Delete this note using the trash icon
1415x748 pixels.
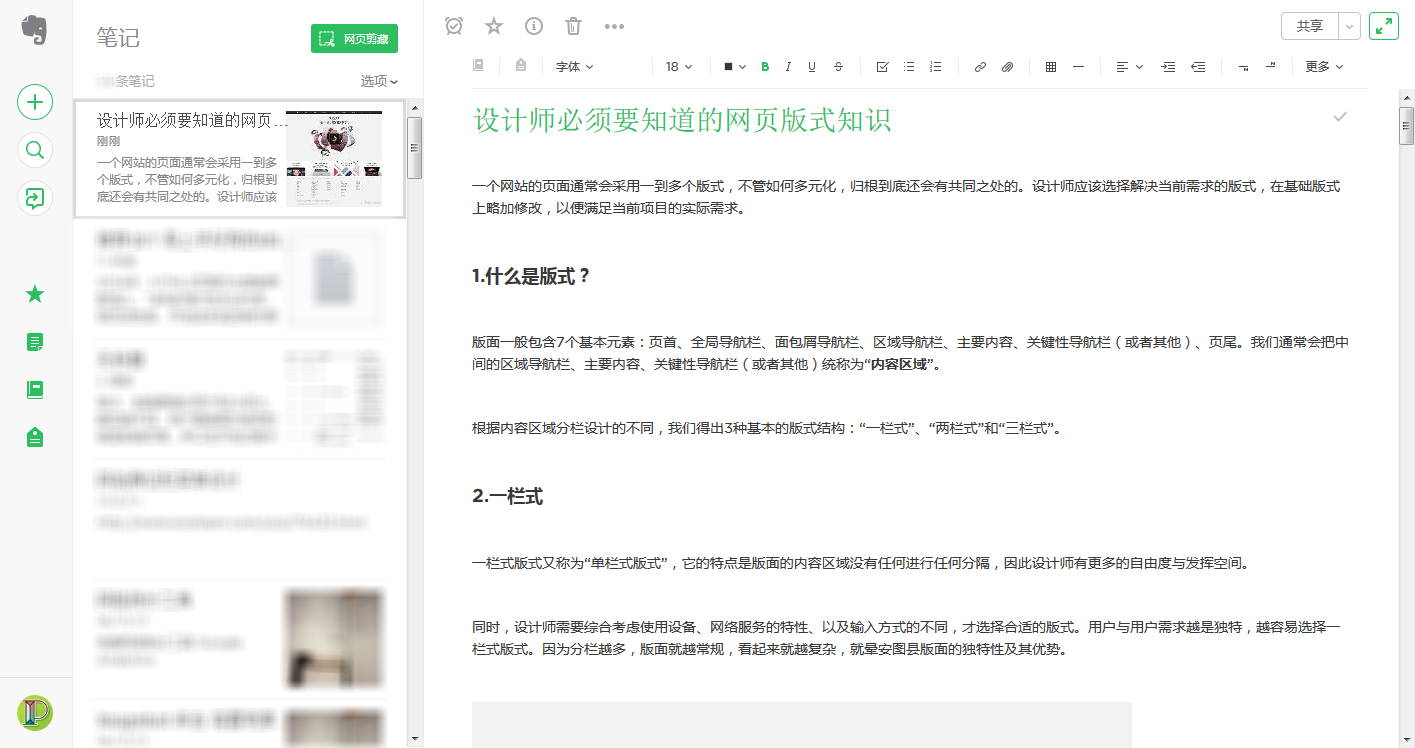573,26
